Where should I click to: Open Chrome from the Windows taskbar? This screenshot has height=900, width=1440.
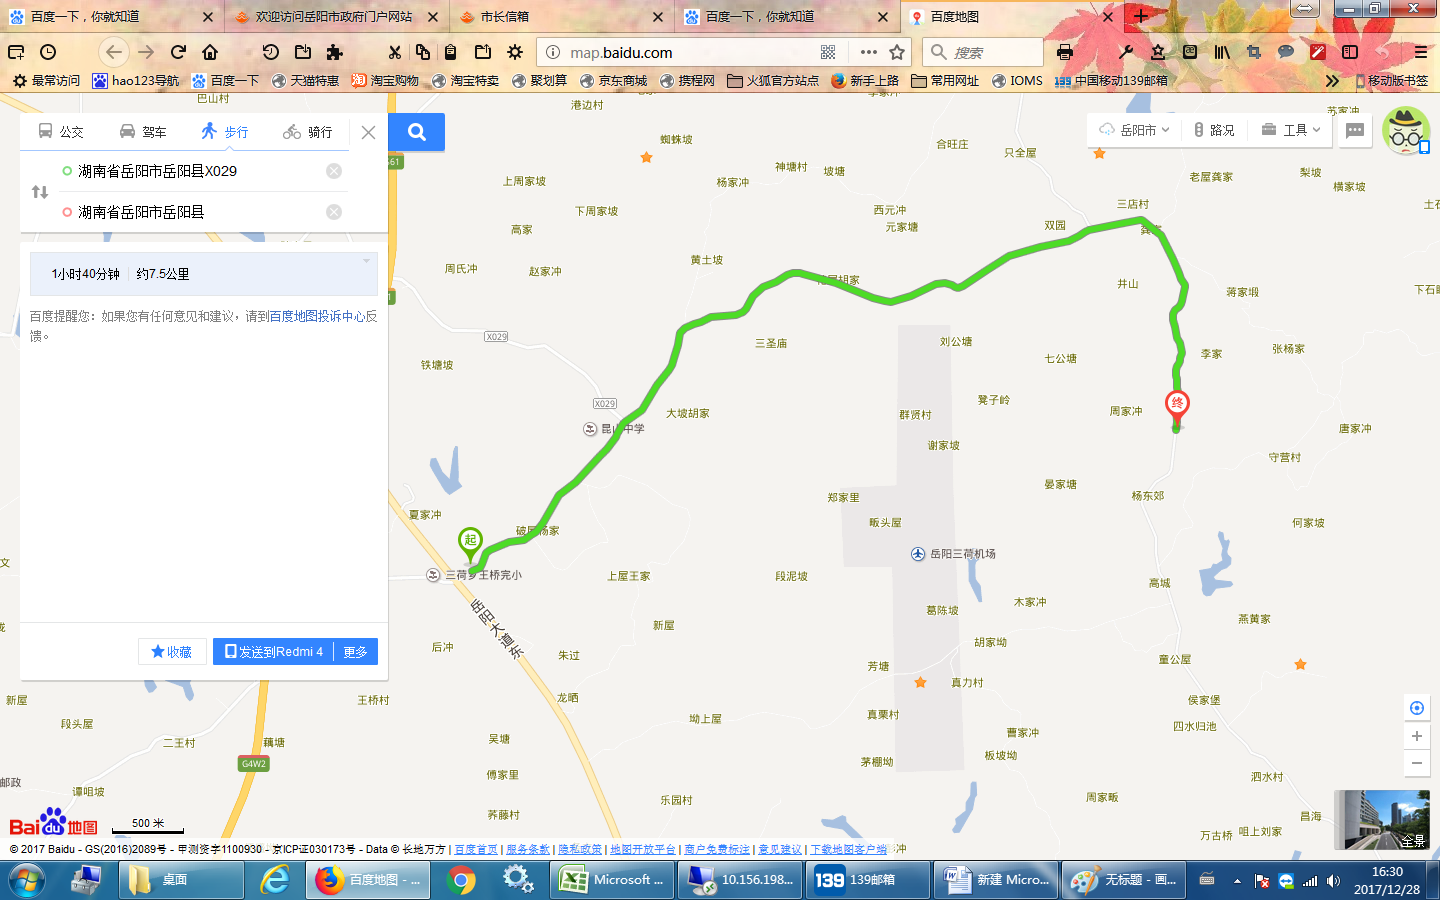click(x=461, y=880)
